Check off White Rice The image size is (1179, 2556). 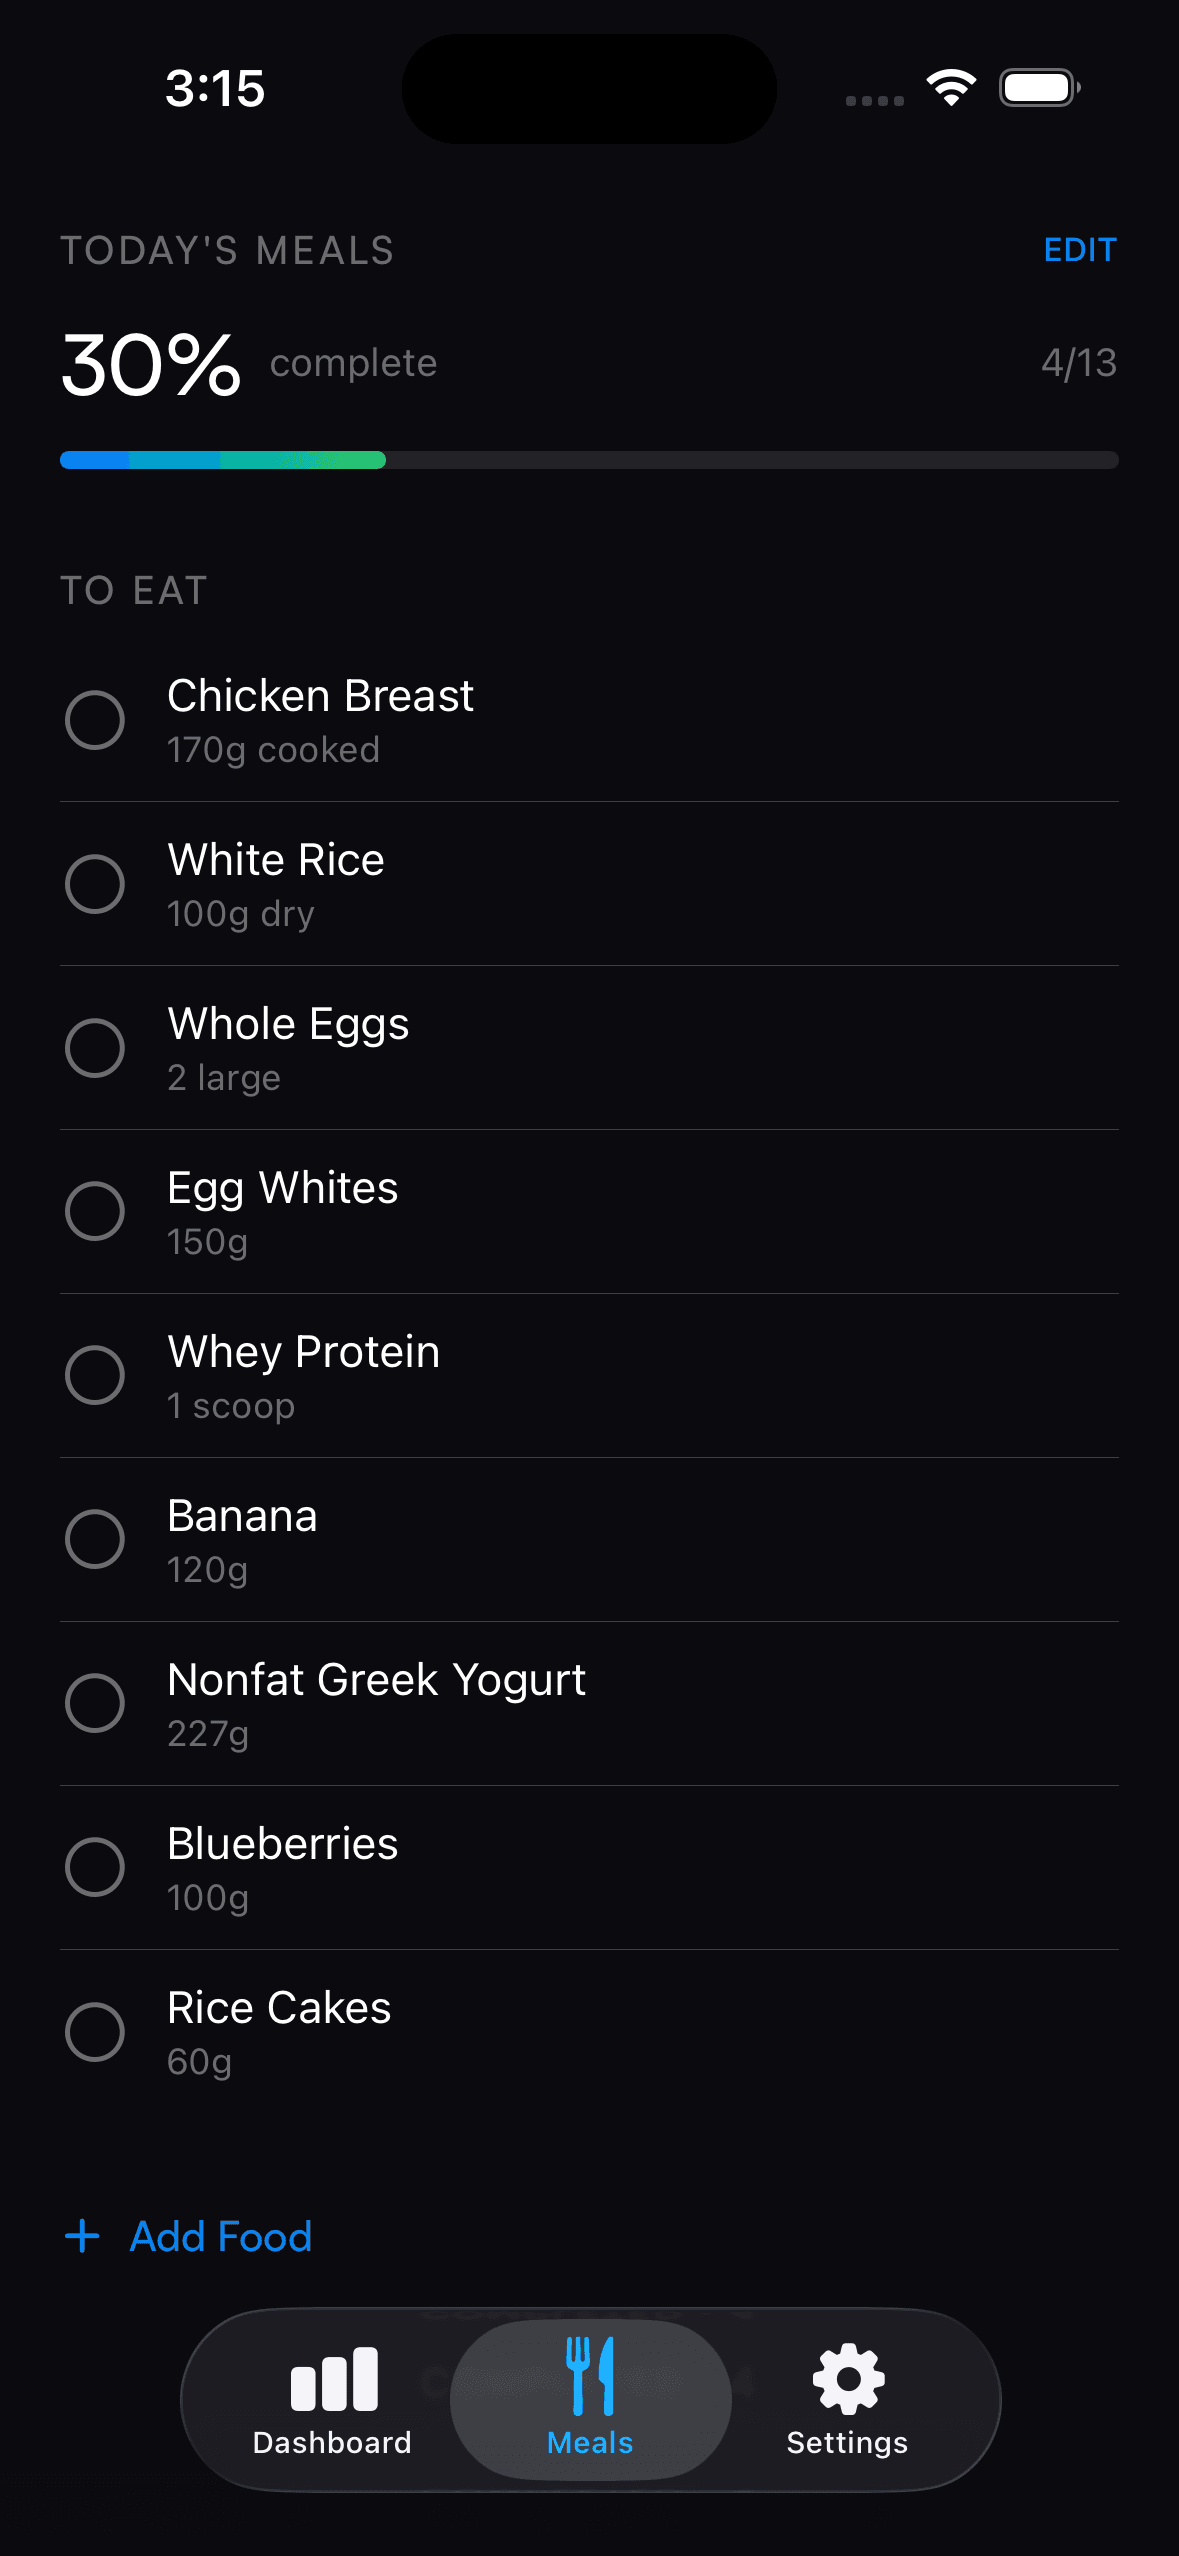coord(95,883)
